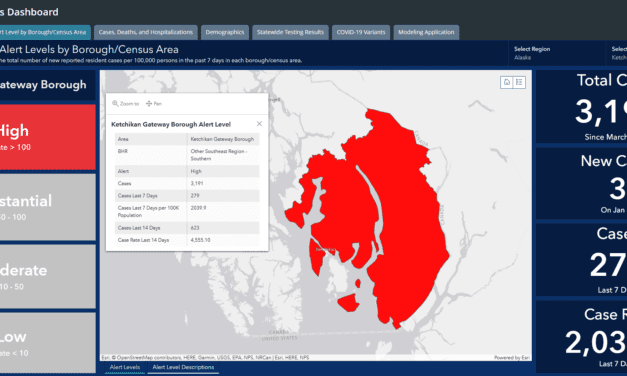Click the map home extent icon
This screenshot has height=376, width=627.
[507, 82]
